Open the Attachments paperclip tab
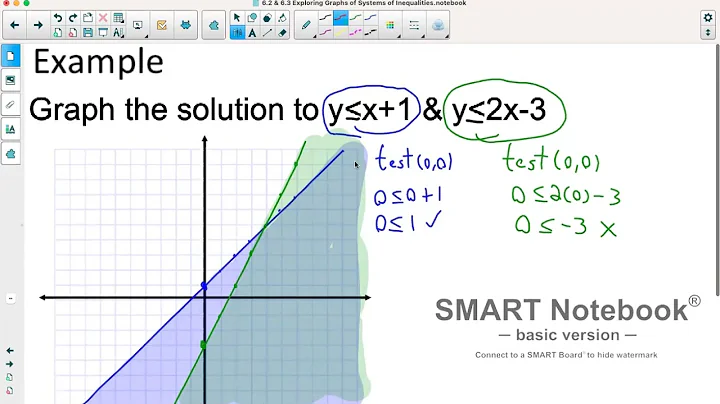The height and width of the screenshot is (404, 720). (x=11, y=105)
